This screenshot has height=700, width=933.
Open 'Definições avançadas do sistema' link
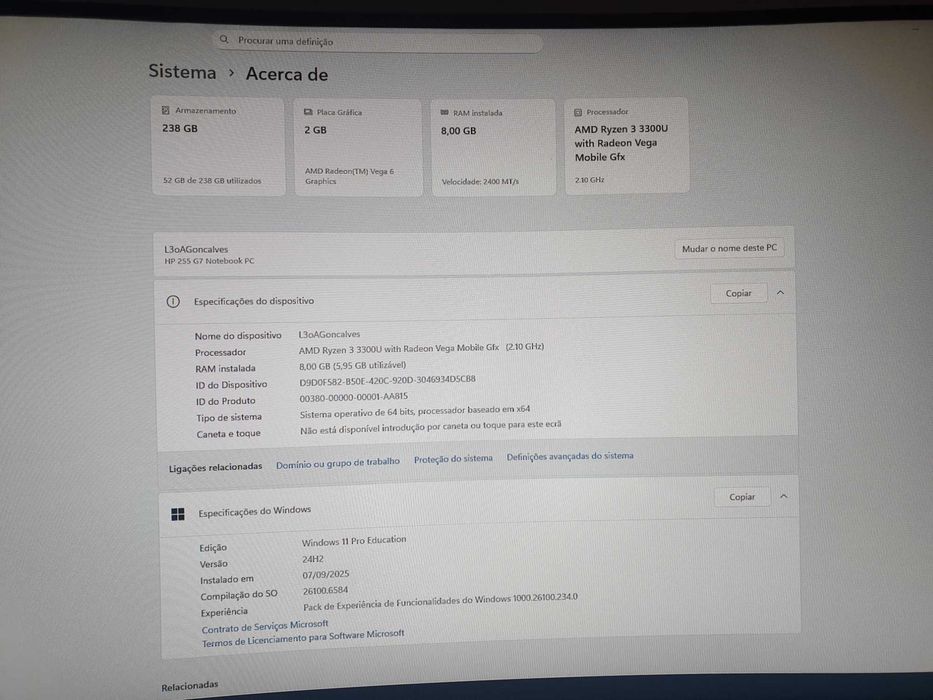tap(569, 456)
